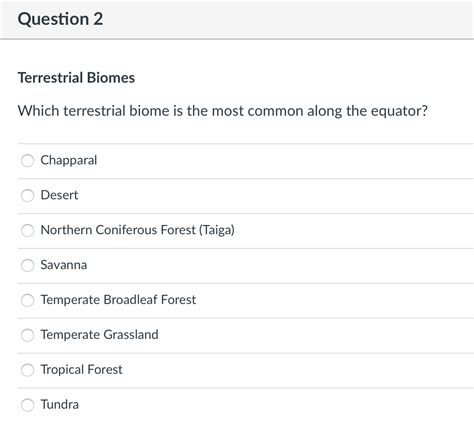Click the Temperate Grassland answer label
The width and height of the screenshot is (474, 428).
coord(99,335)
